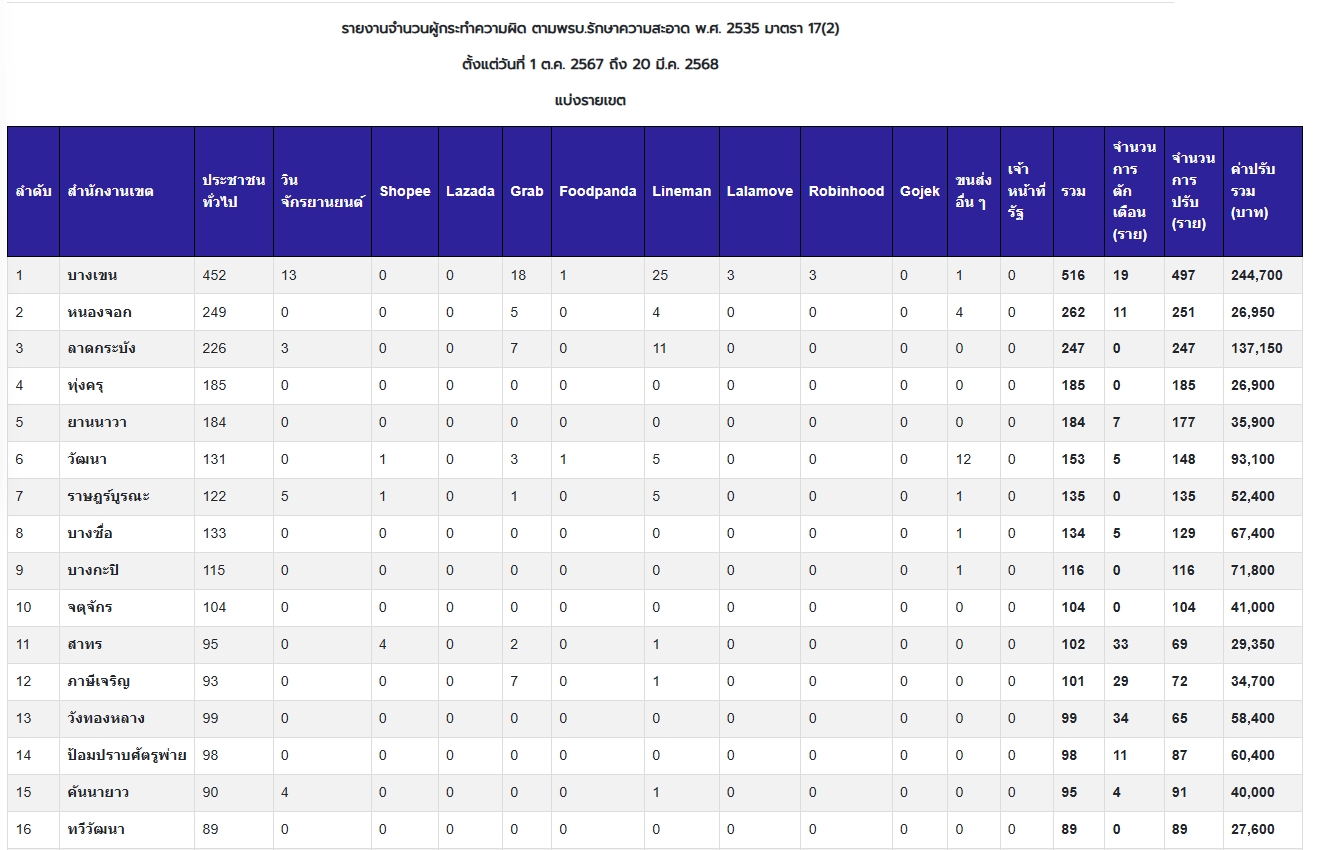Select district name วังทองหลาง
Image resolution: width=1326 pixels, height=850 pixels.
coord(104,718)
